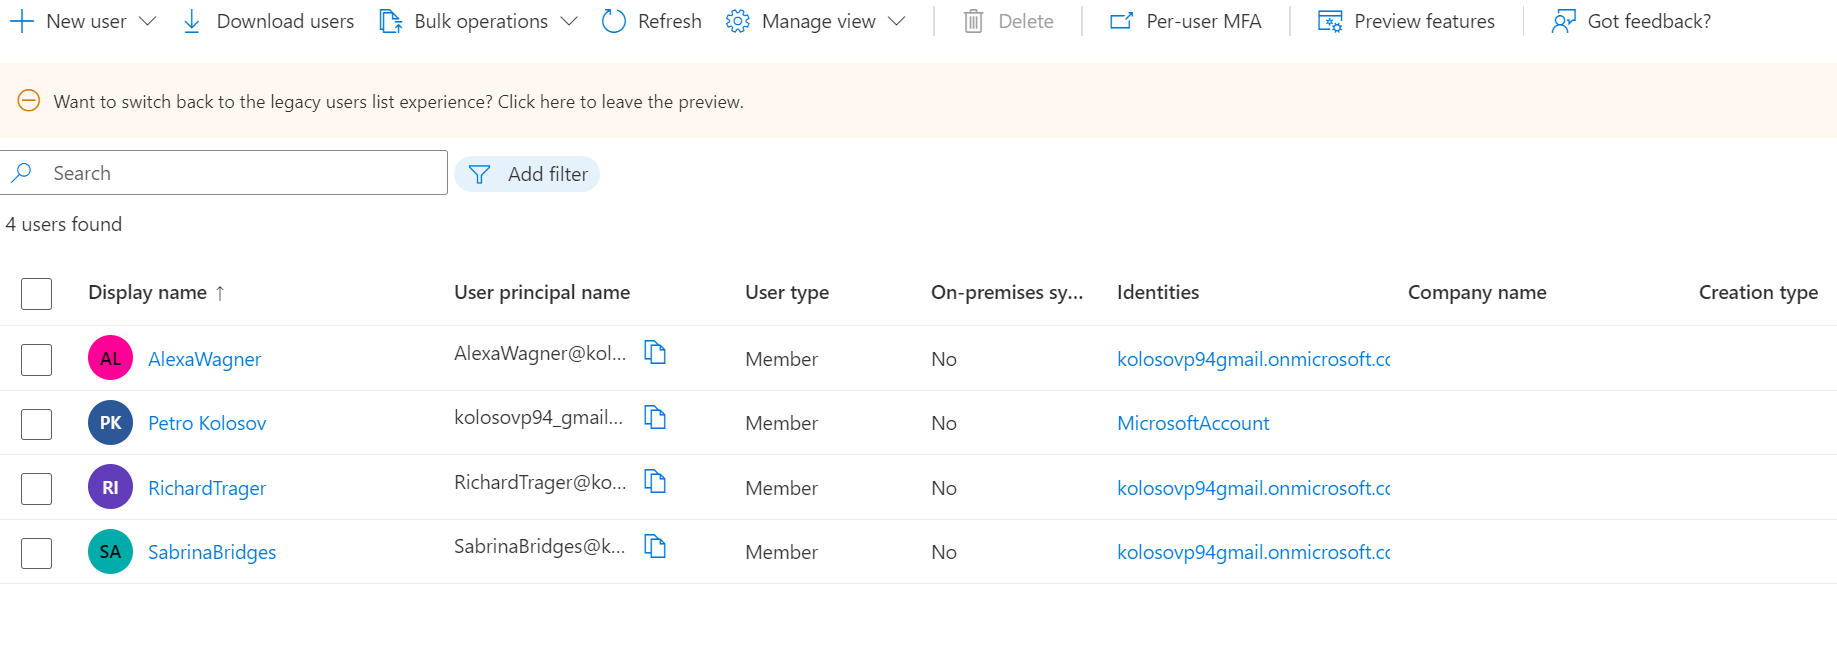Click the Per-user MFA icon

1122,21
